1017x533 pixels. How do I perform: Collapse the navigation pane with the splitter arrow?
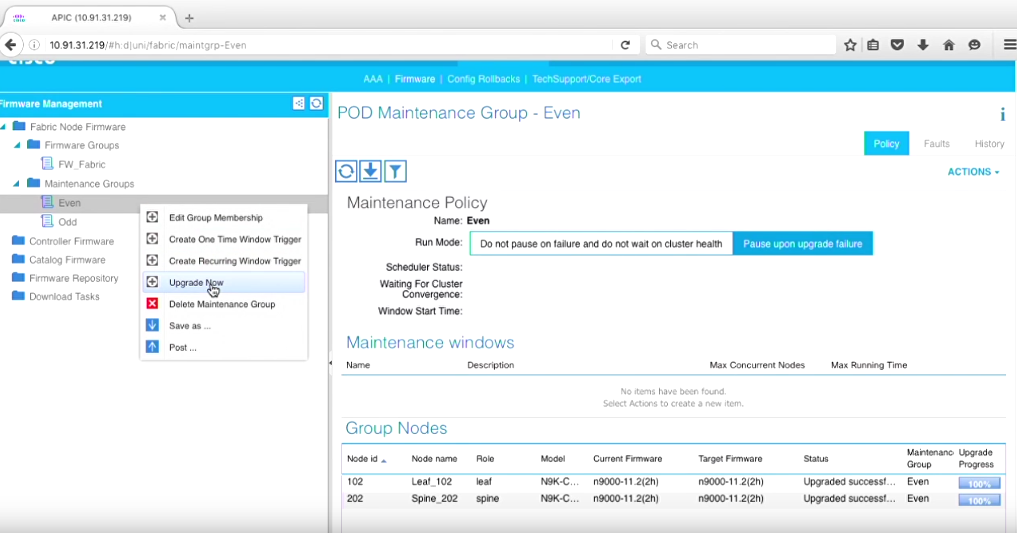[330, 363]
